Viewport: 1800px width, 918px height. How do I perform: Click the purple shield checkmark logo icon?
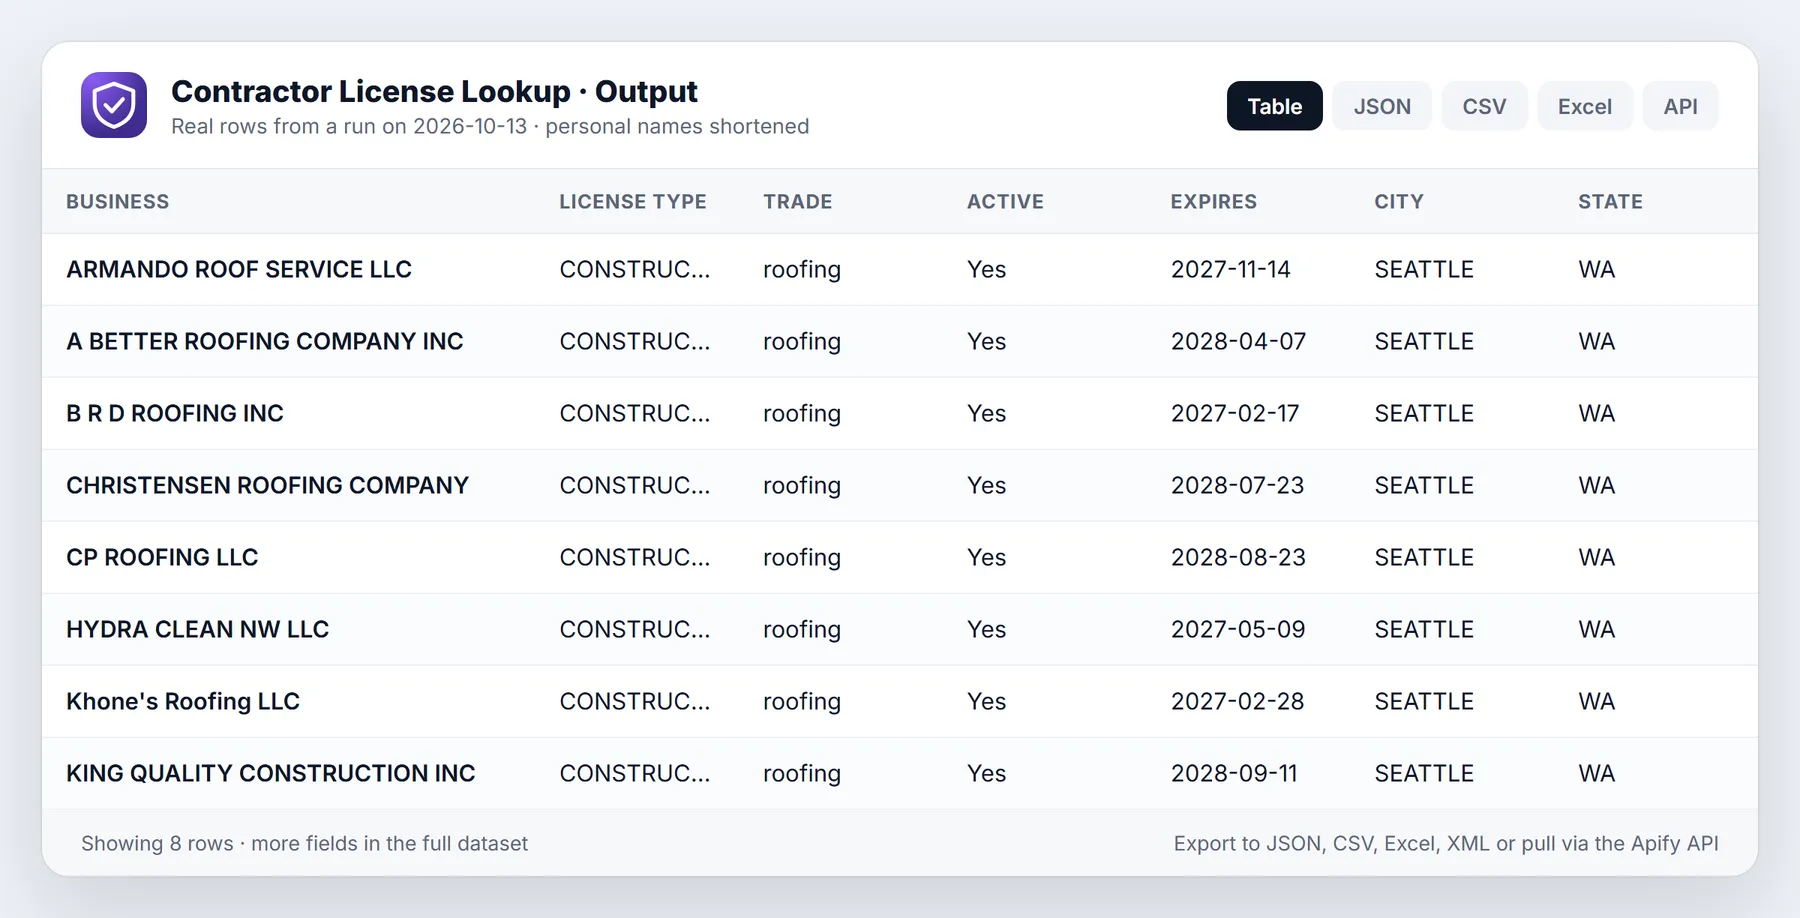point(114,105)
